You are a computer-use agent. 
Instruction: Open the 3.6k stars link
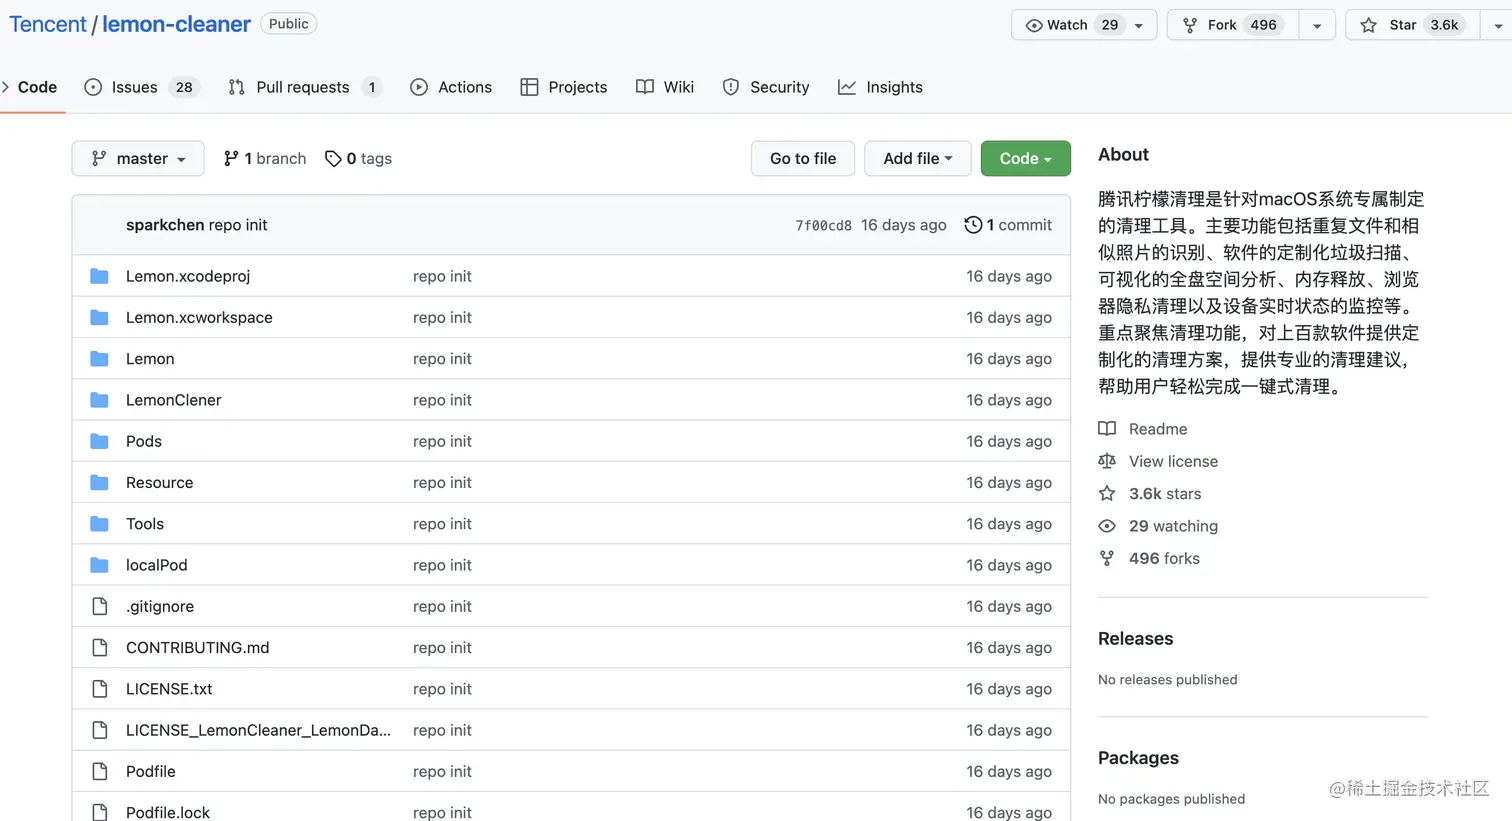tap(1165, 493)
